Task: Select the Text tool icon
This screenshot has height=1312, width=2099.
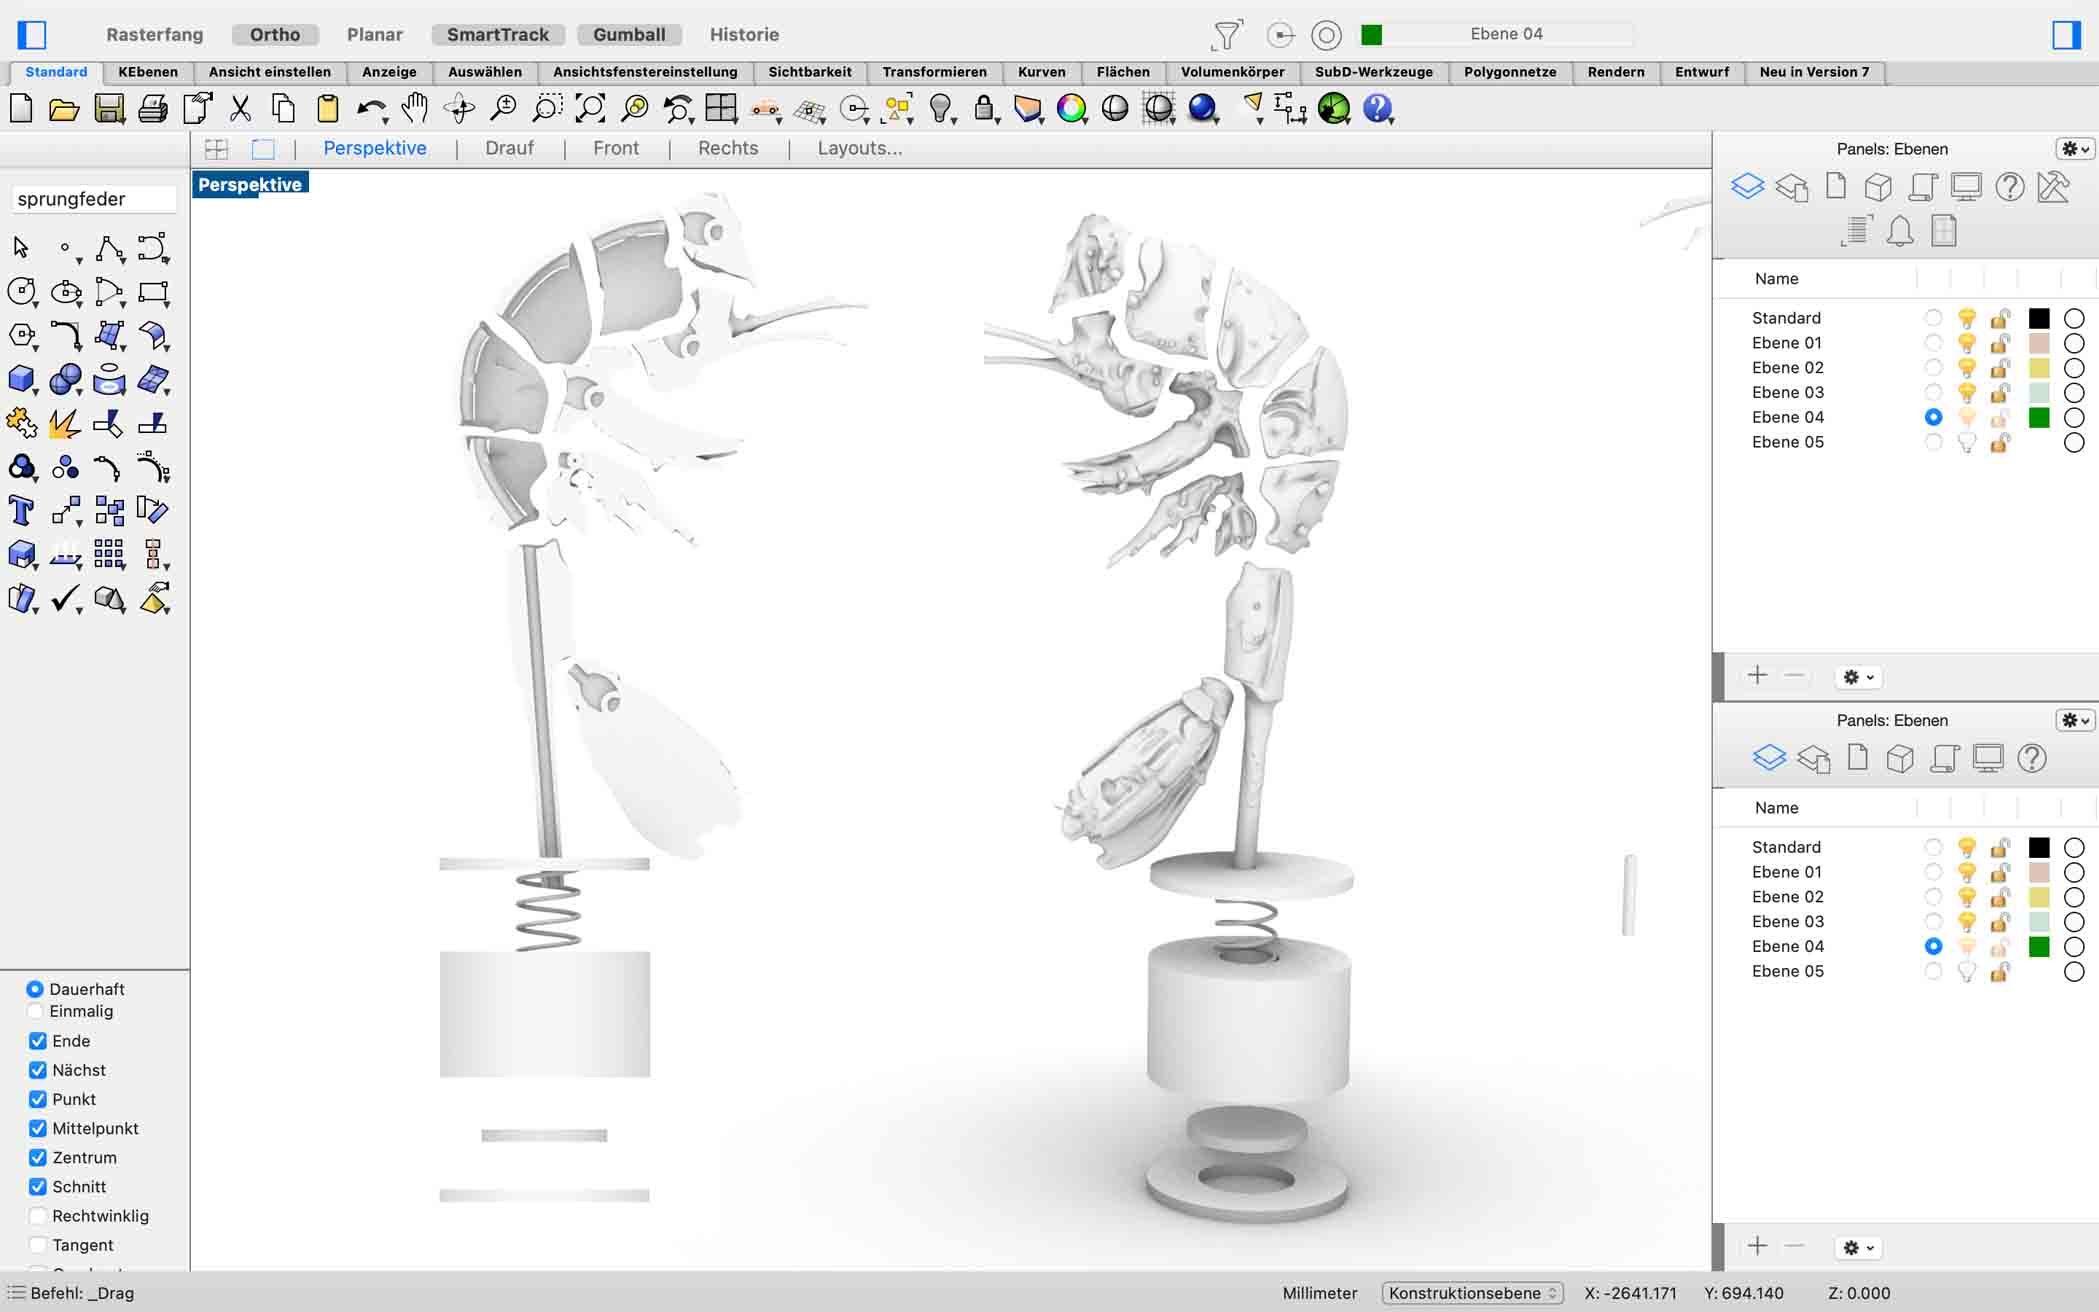Action: (21, 510)
